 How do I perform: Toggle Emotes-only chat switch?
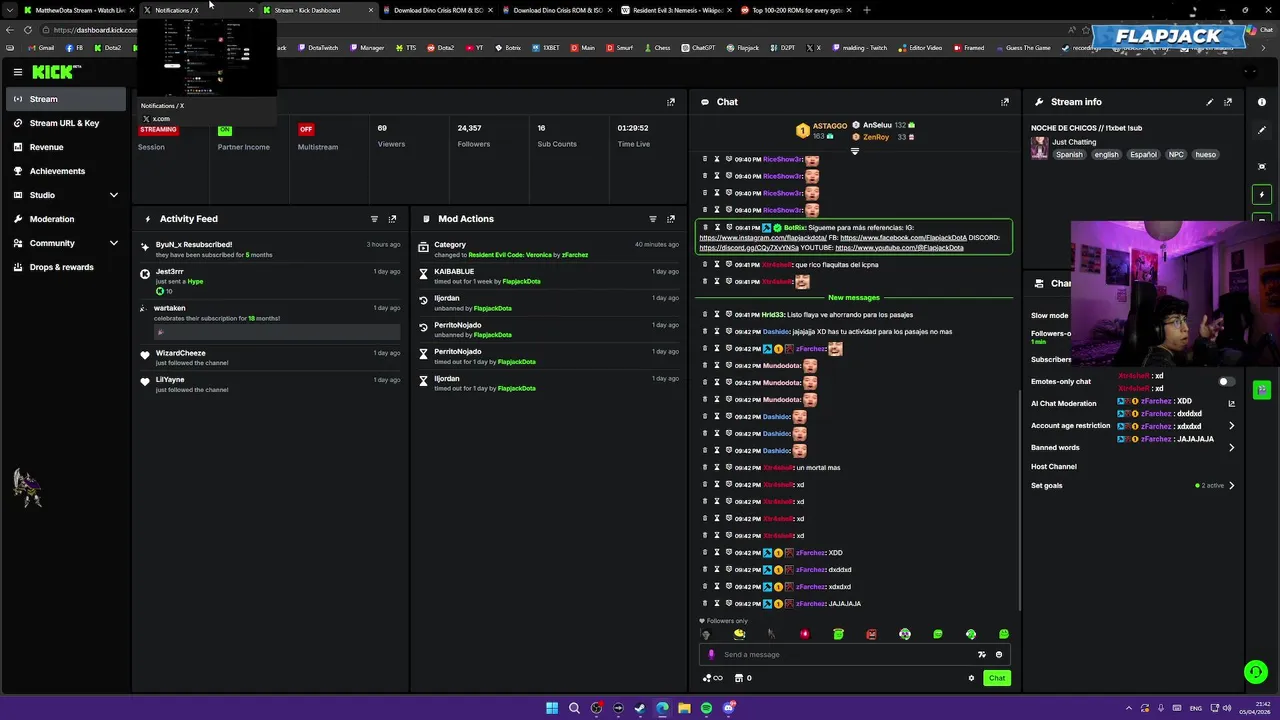tap(1226, 381)
